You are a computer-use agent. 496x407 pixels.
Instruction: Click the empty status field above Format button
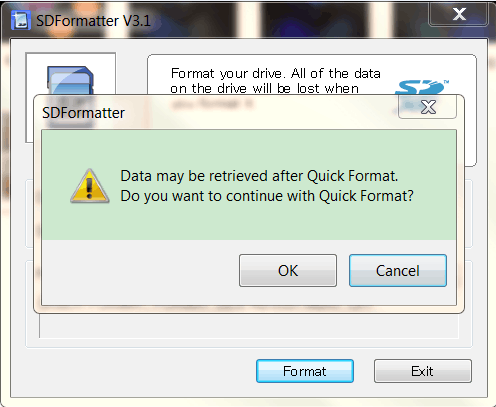pyautogui.click(x=249, y=326)
